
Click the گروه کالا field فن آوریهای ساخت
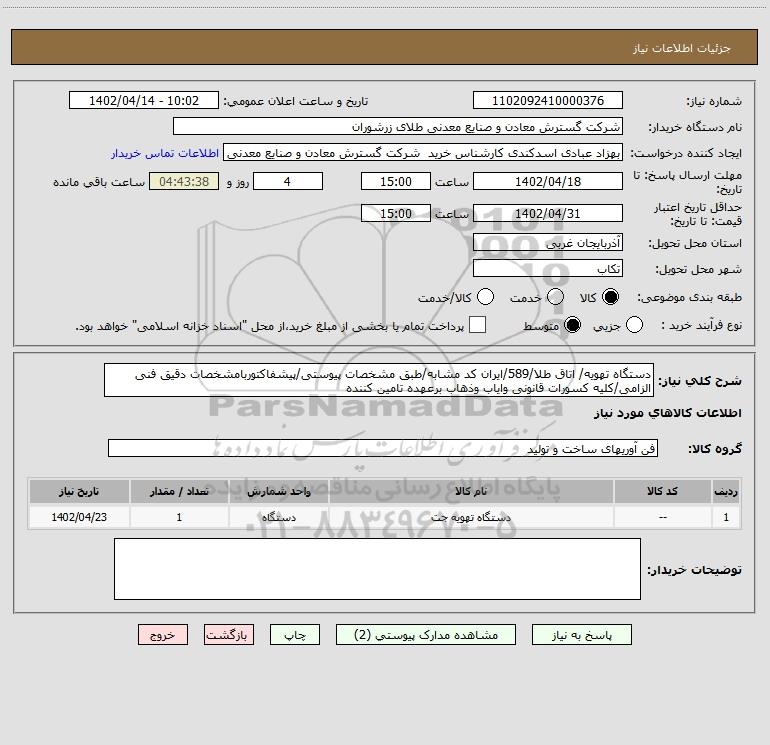pyautogui.click(x=383, y=448)
